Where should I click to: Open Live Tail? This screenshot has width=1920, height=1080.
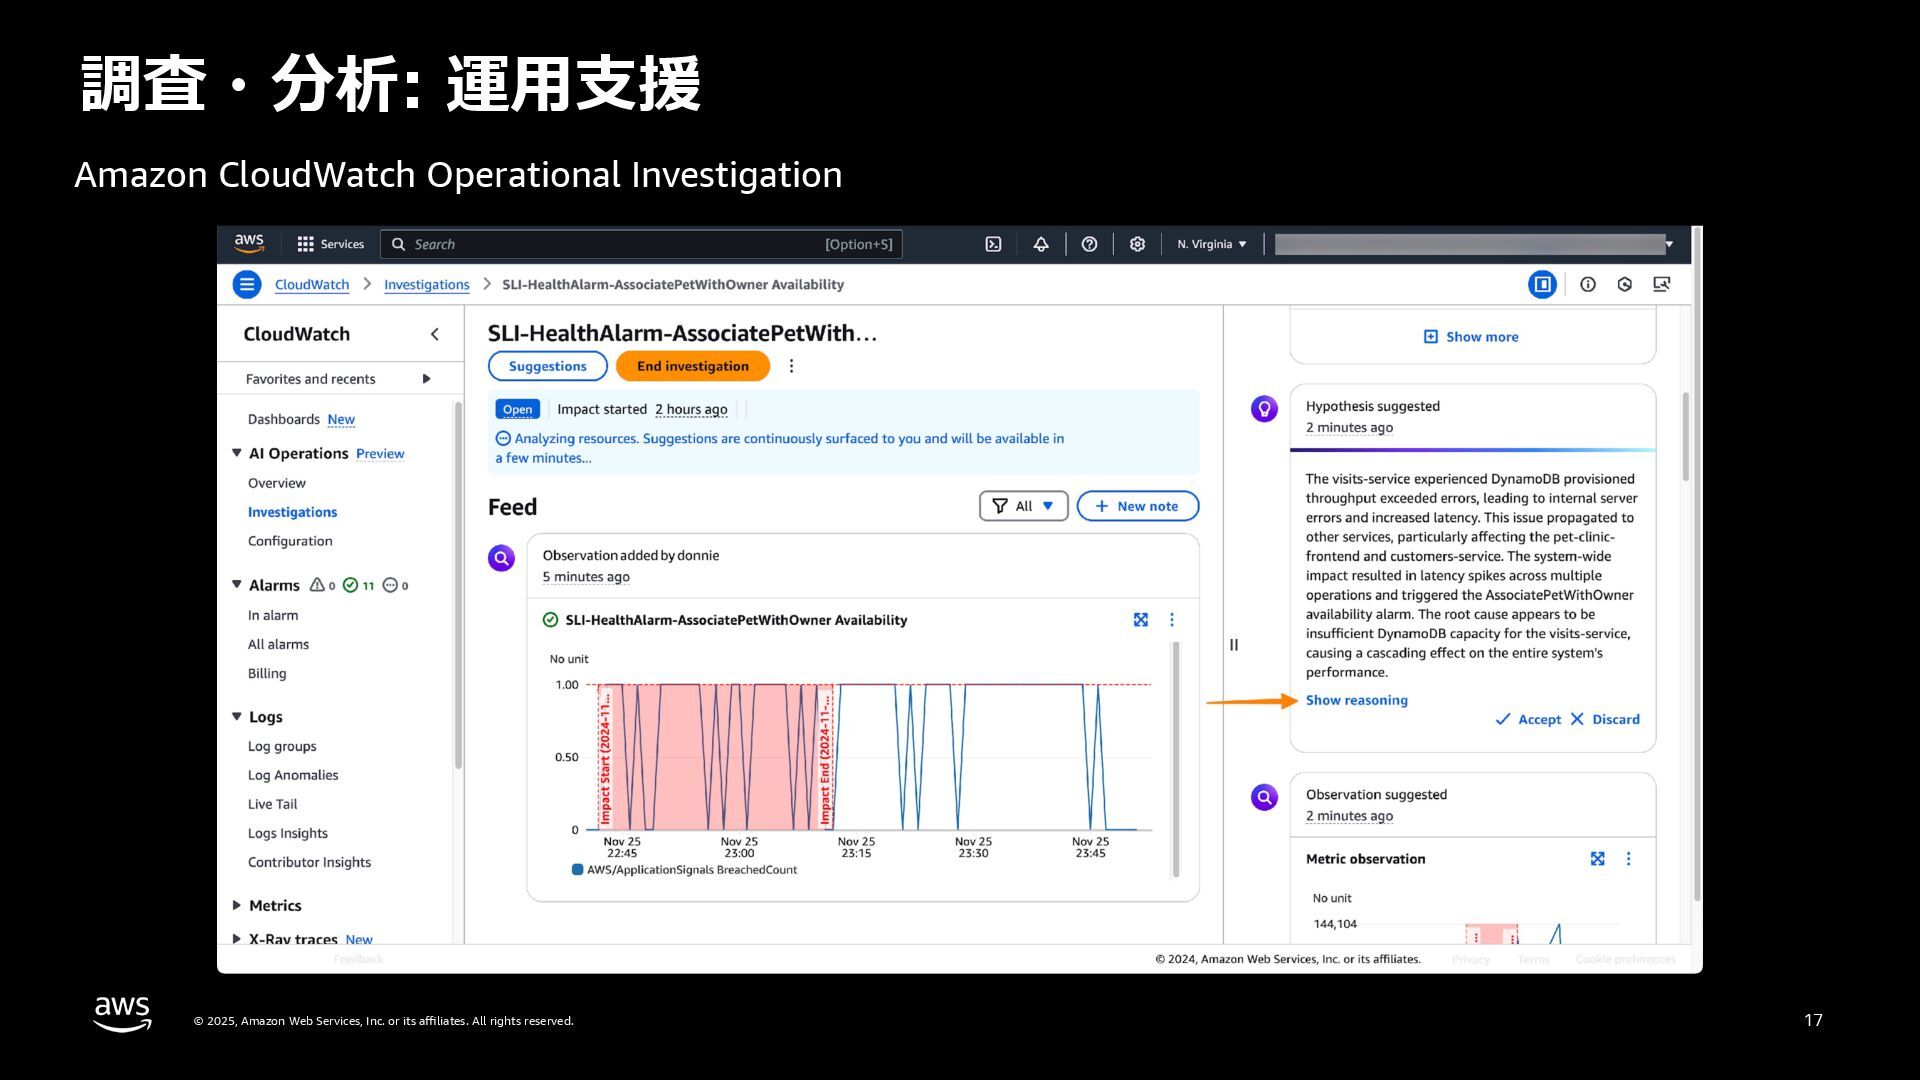coord(272,804)
